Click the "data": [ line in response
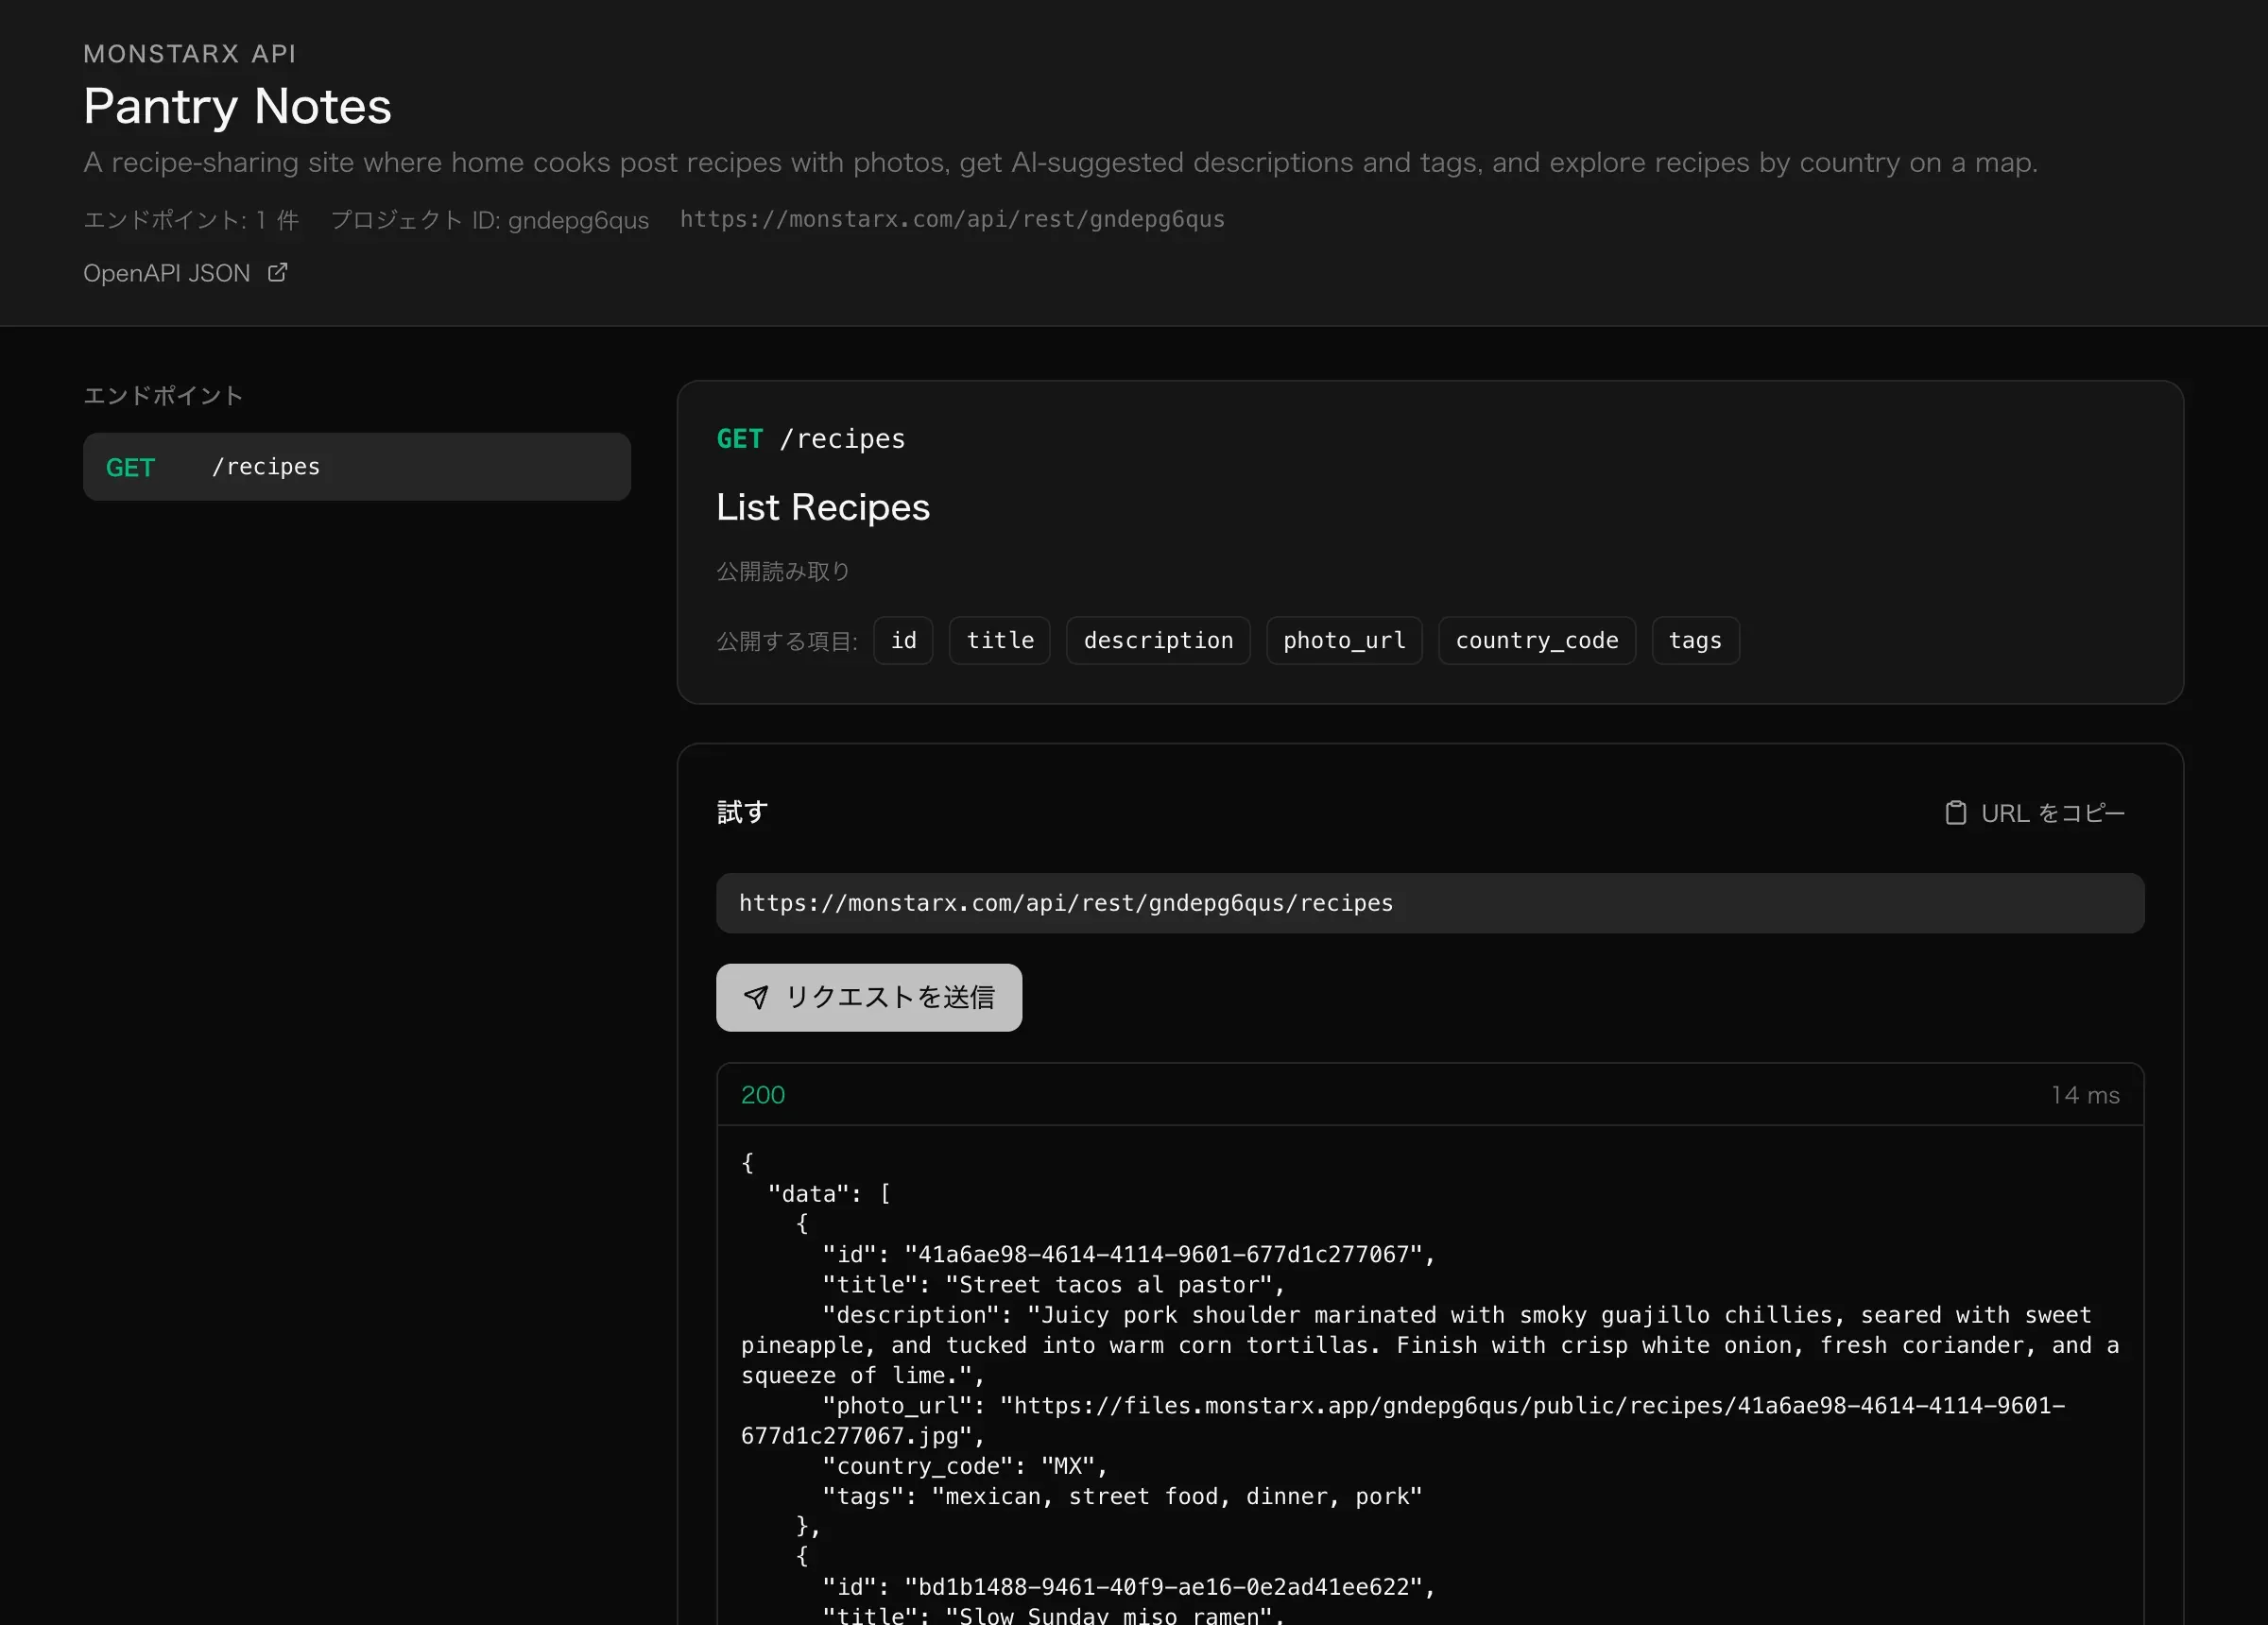The width and height of the screenshot is (2268, 1625). point(829,1194)
